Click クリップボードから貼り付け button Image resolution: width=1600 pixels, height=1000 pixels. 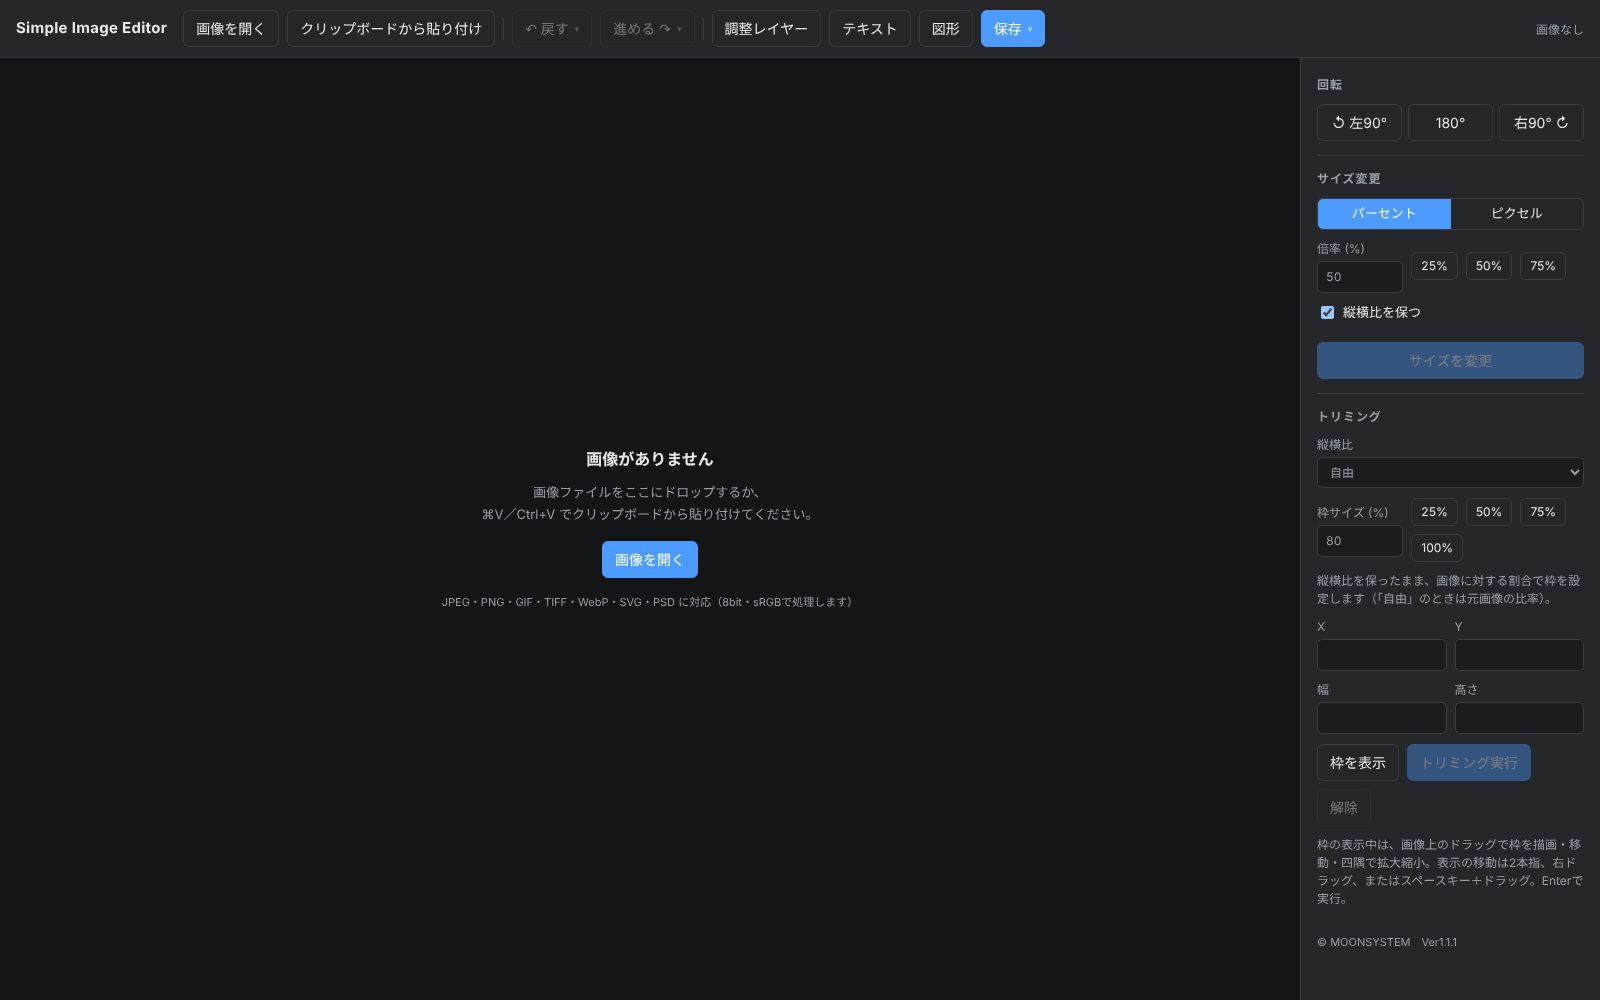click(391, 29)
